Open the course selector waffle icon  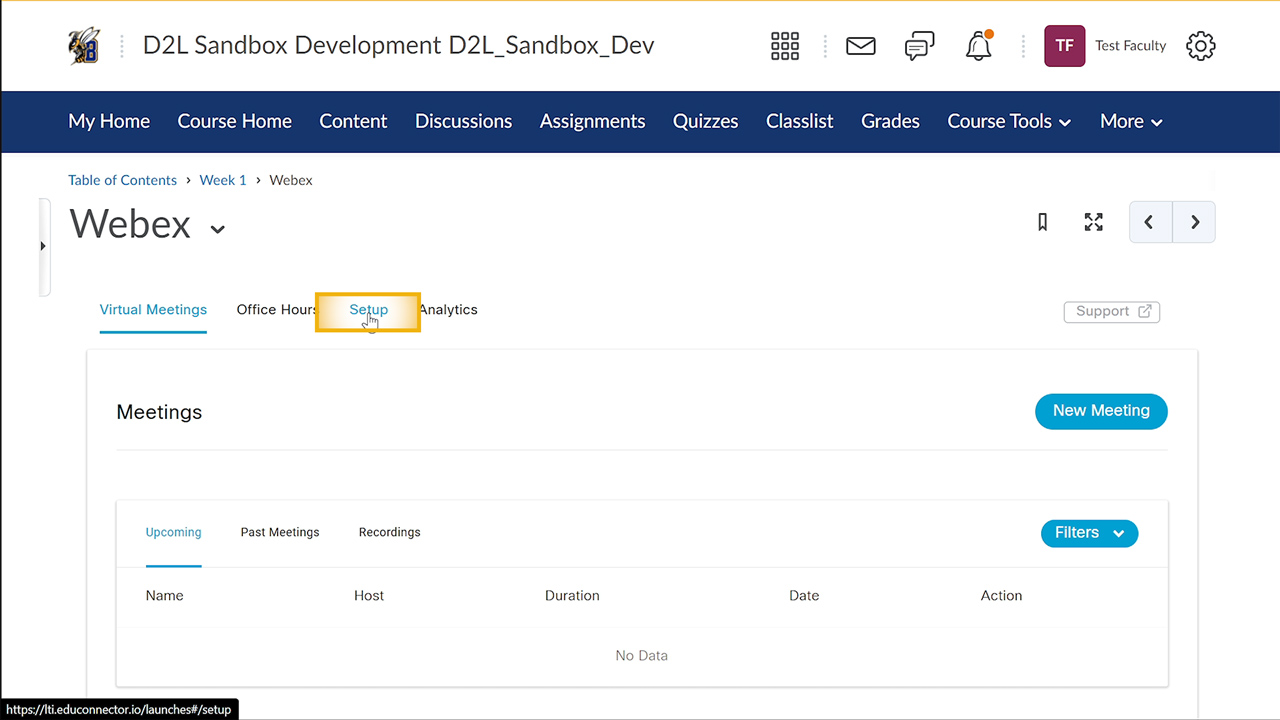click(x=785, y=46)
